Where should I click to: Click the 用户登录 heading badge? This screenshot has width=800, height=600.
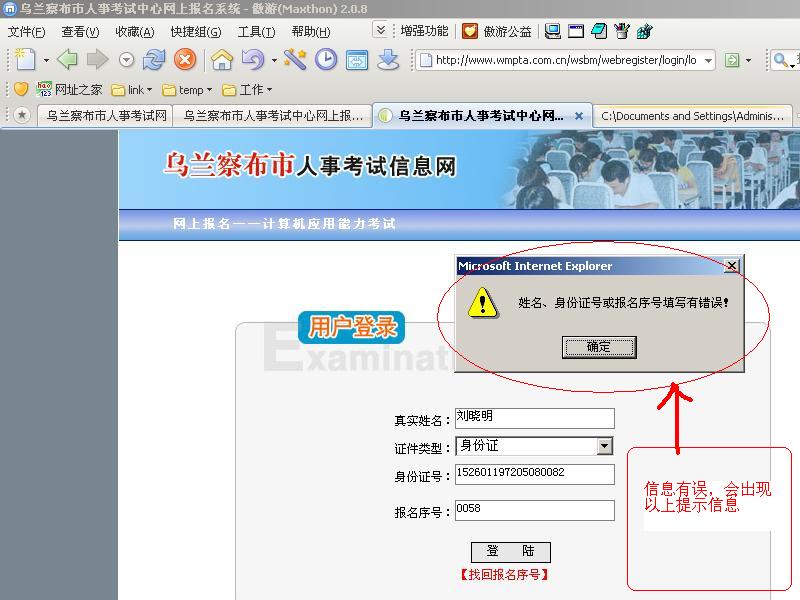tap(352, 327)
